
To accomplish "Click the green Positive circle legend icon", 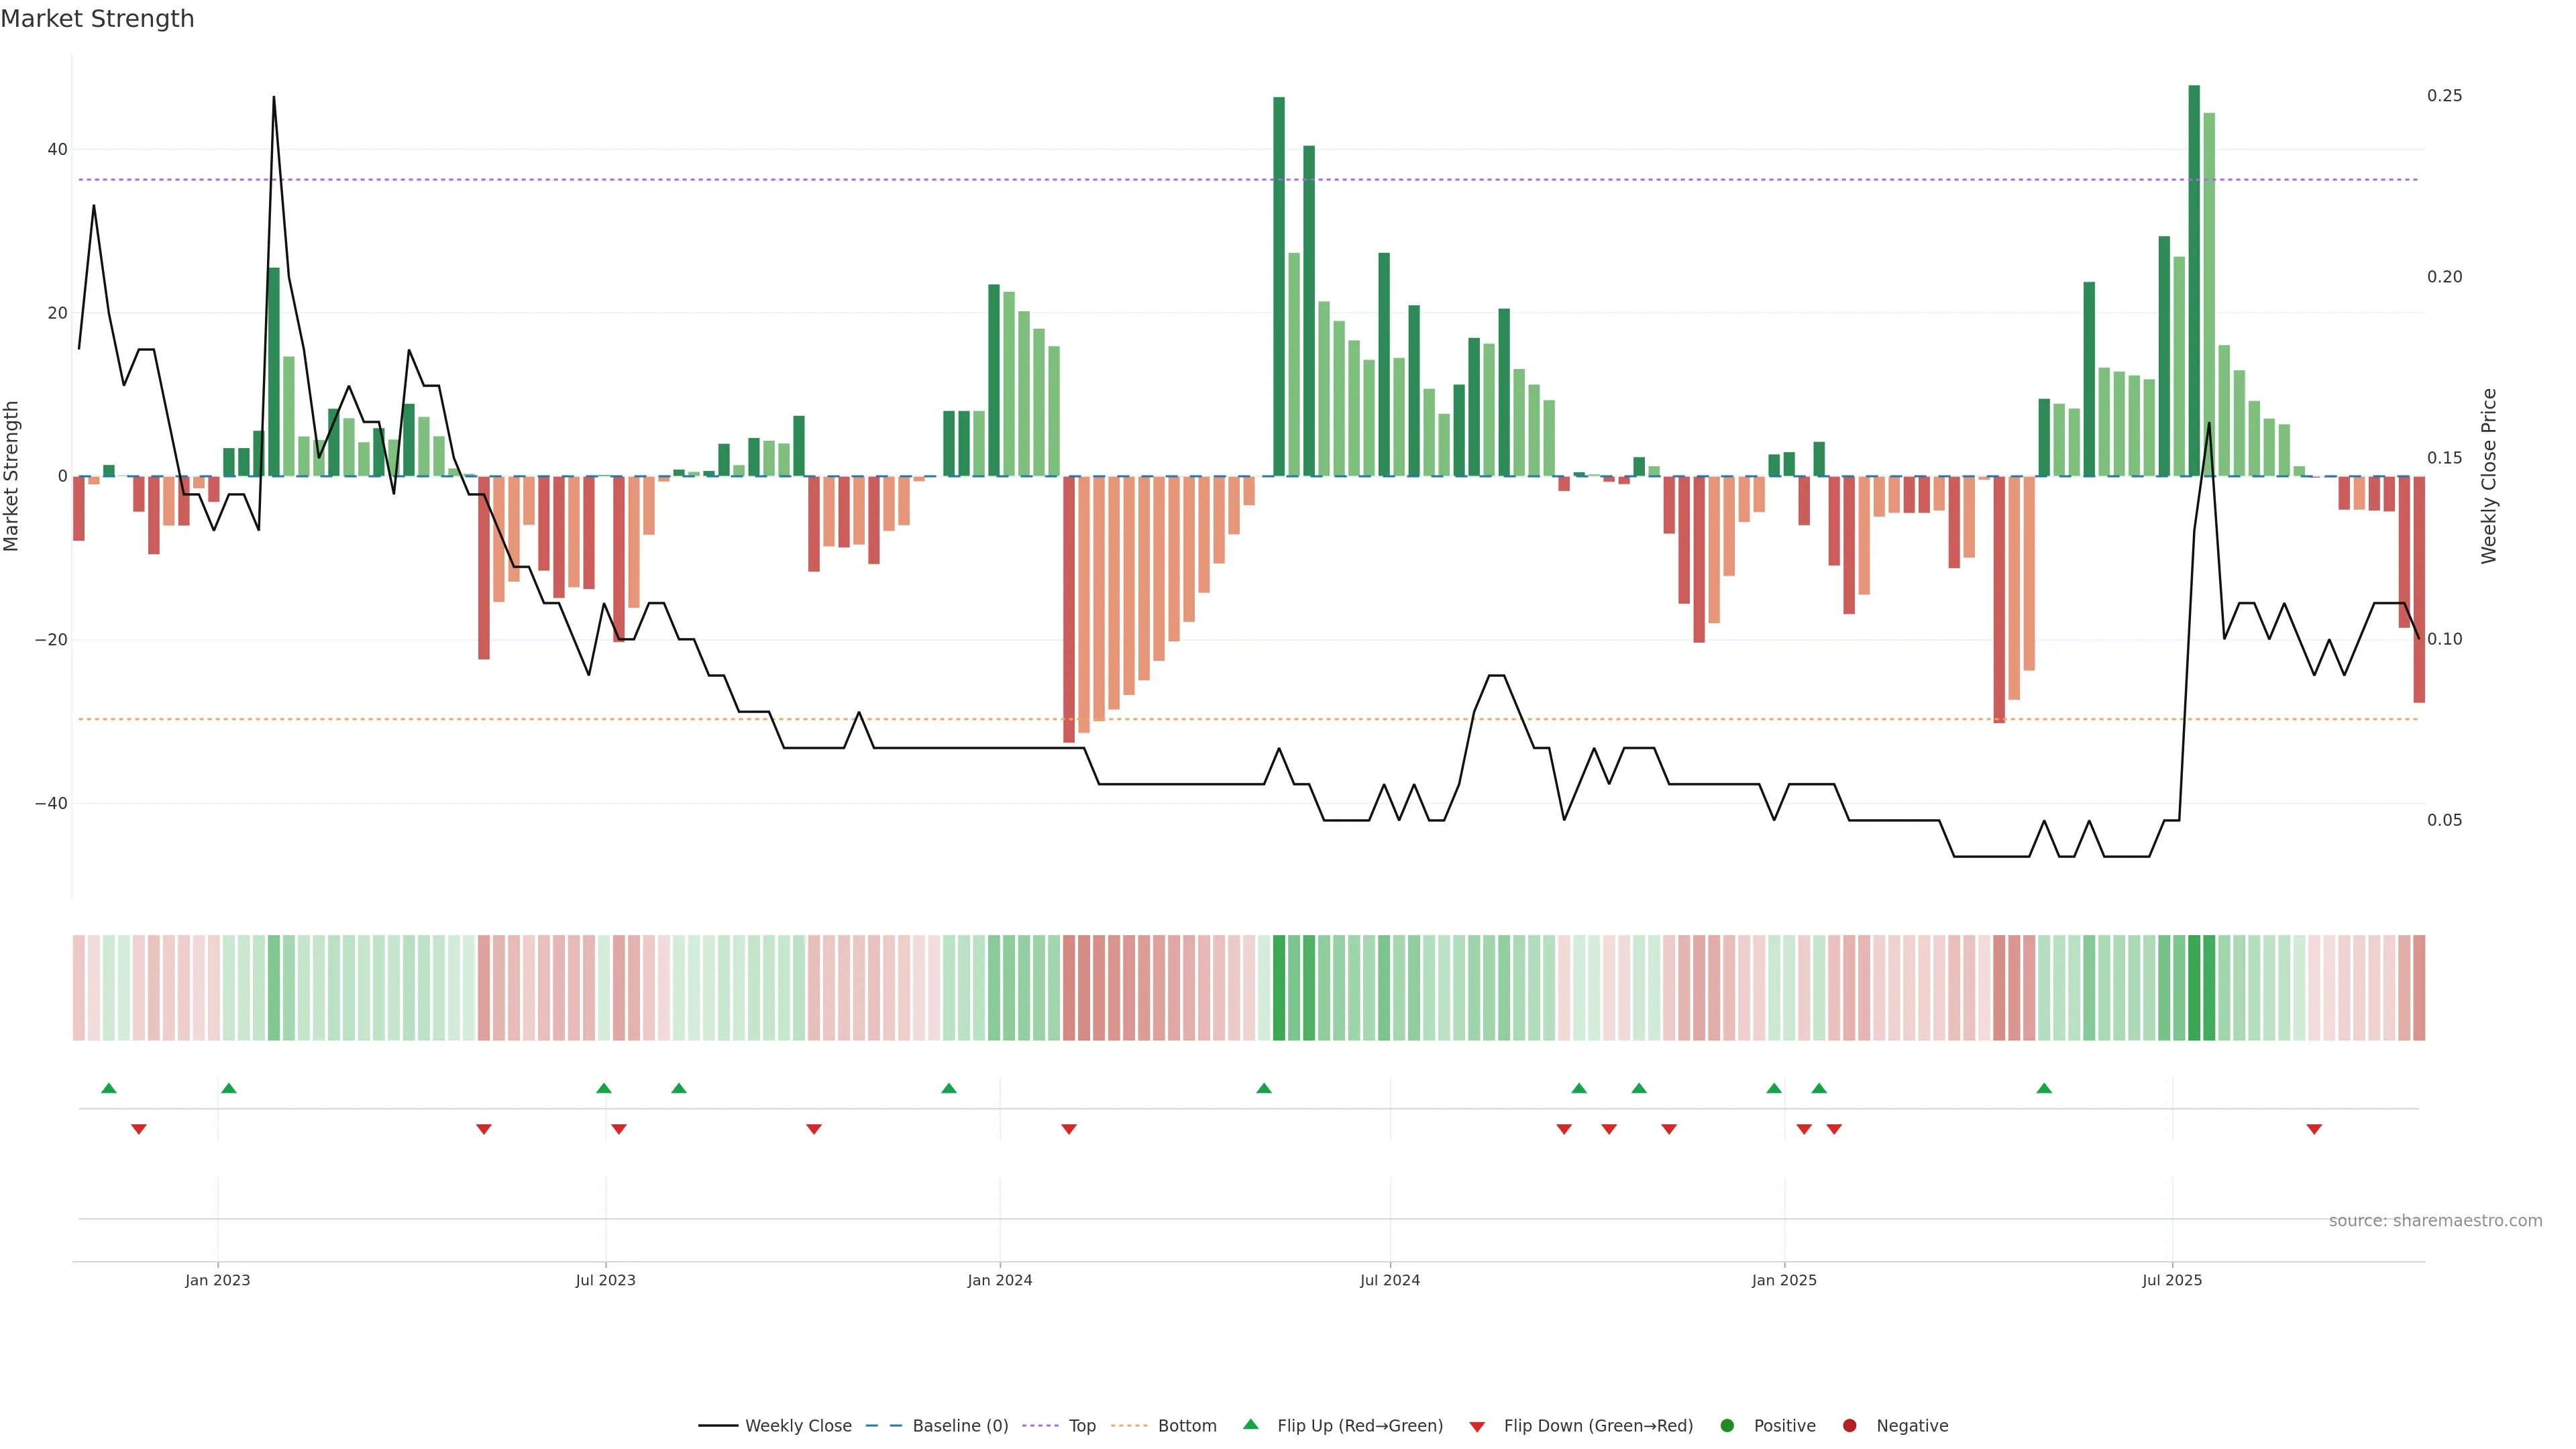I will [x=1727, y=1426].
